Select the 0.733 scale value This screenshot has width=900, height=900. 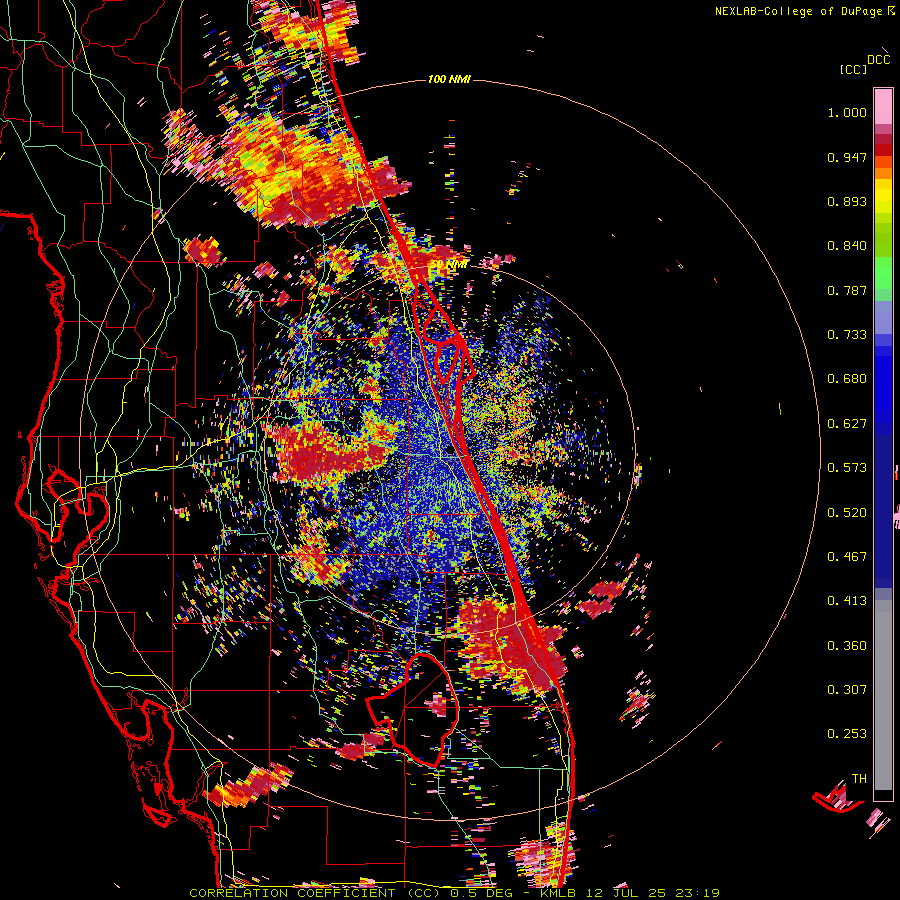[847, 335]
